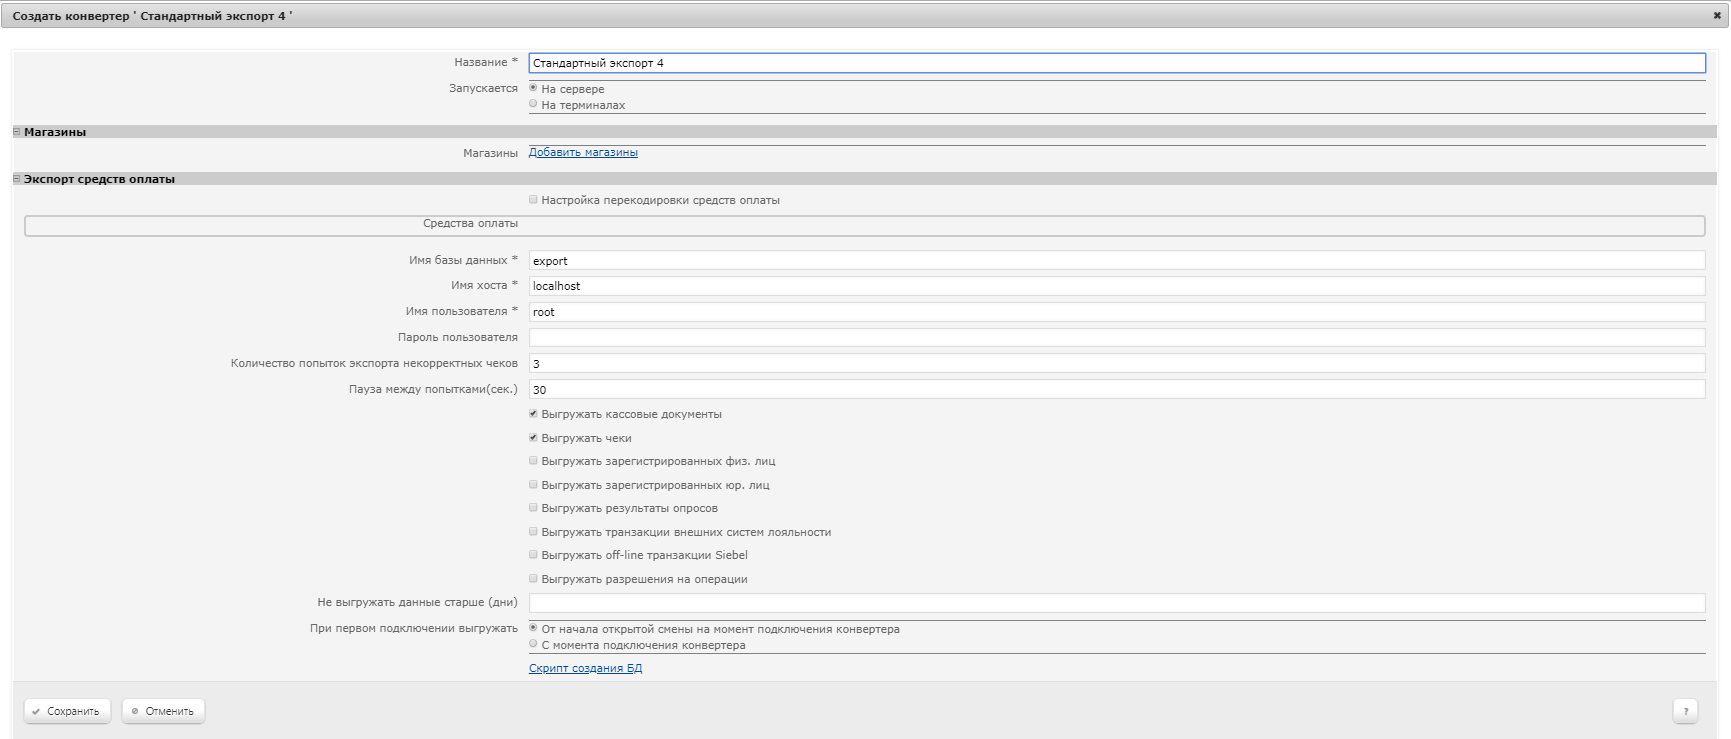Enable Настройка перекодировки средств оплаты checkbox
Image resolution: width=1731 pixels, height=739 pixels.
(533, 200)
